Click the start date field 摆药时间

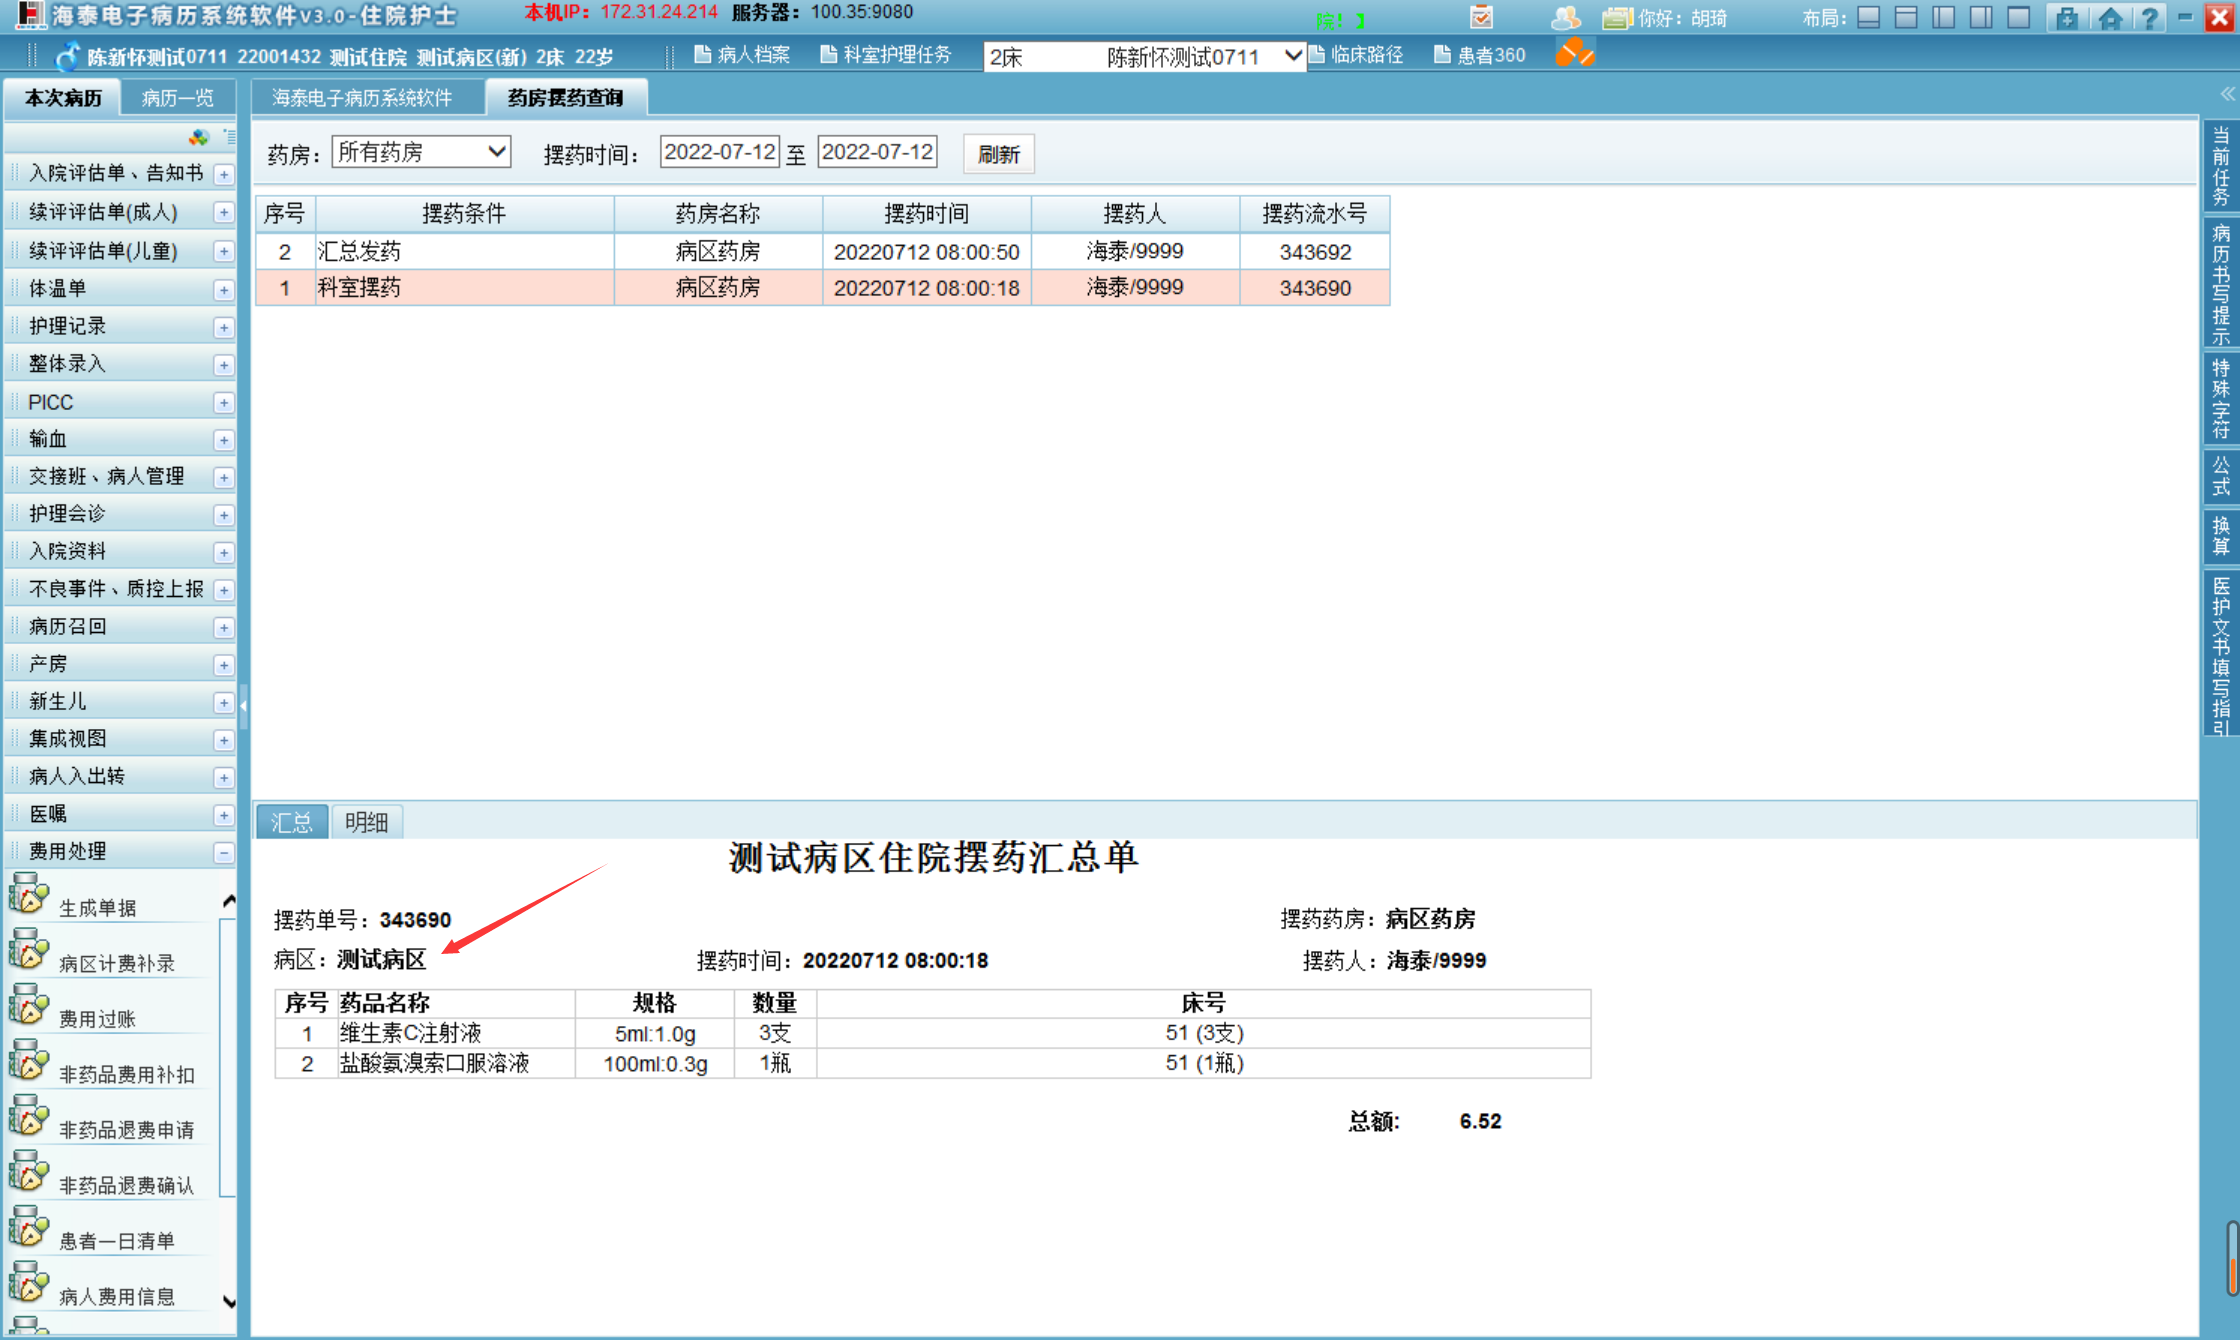click(718, 152)
